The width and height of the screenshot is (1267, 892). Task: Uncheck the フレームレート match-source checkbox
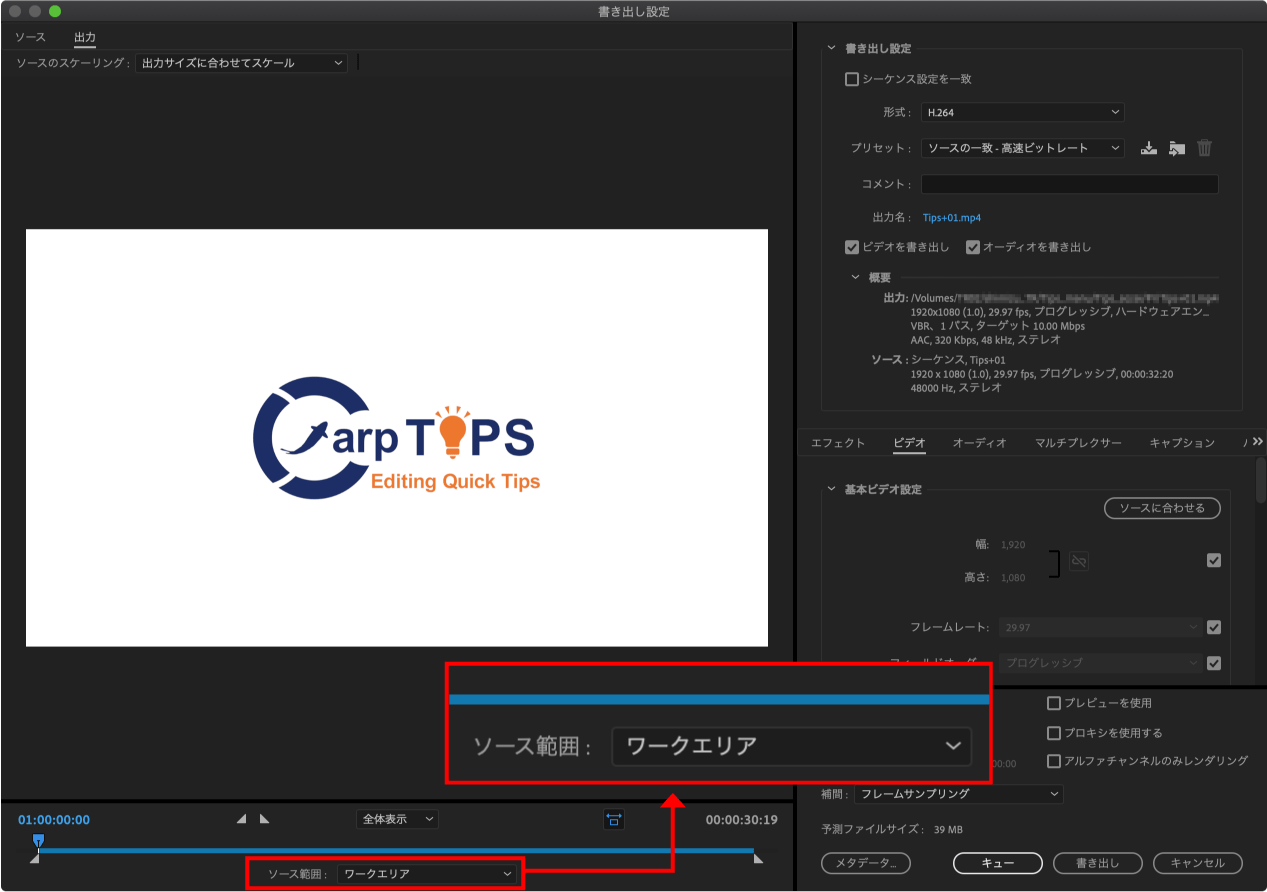point(1213,628)
